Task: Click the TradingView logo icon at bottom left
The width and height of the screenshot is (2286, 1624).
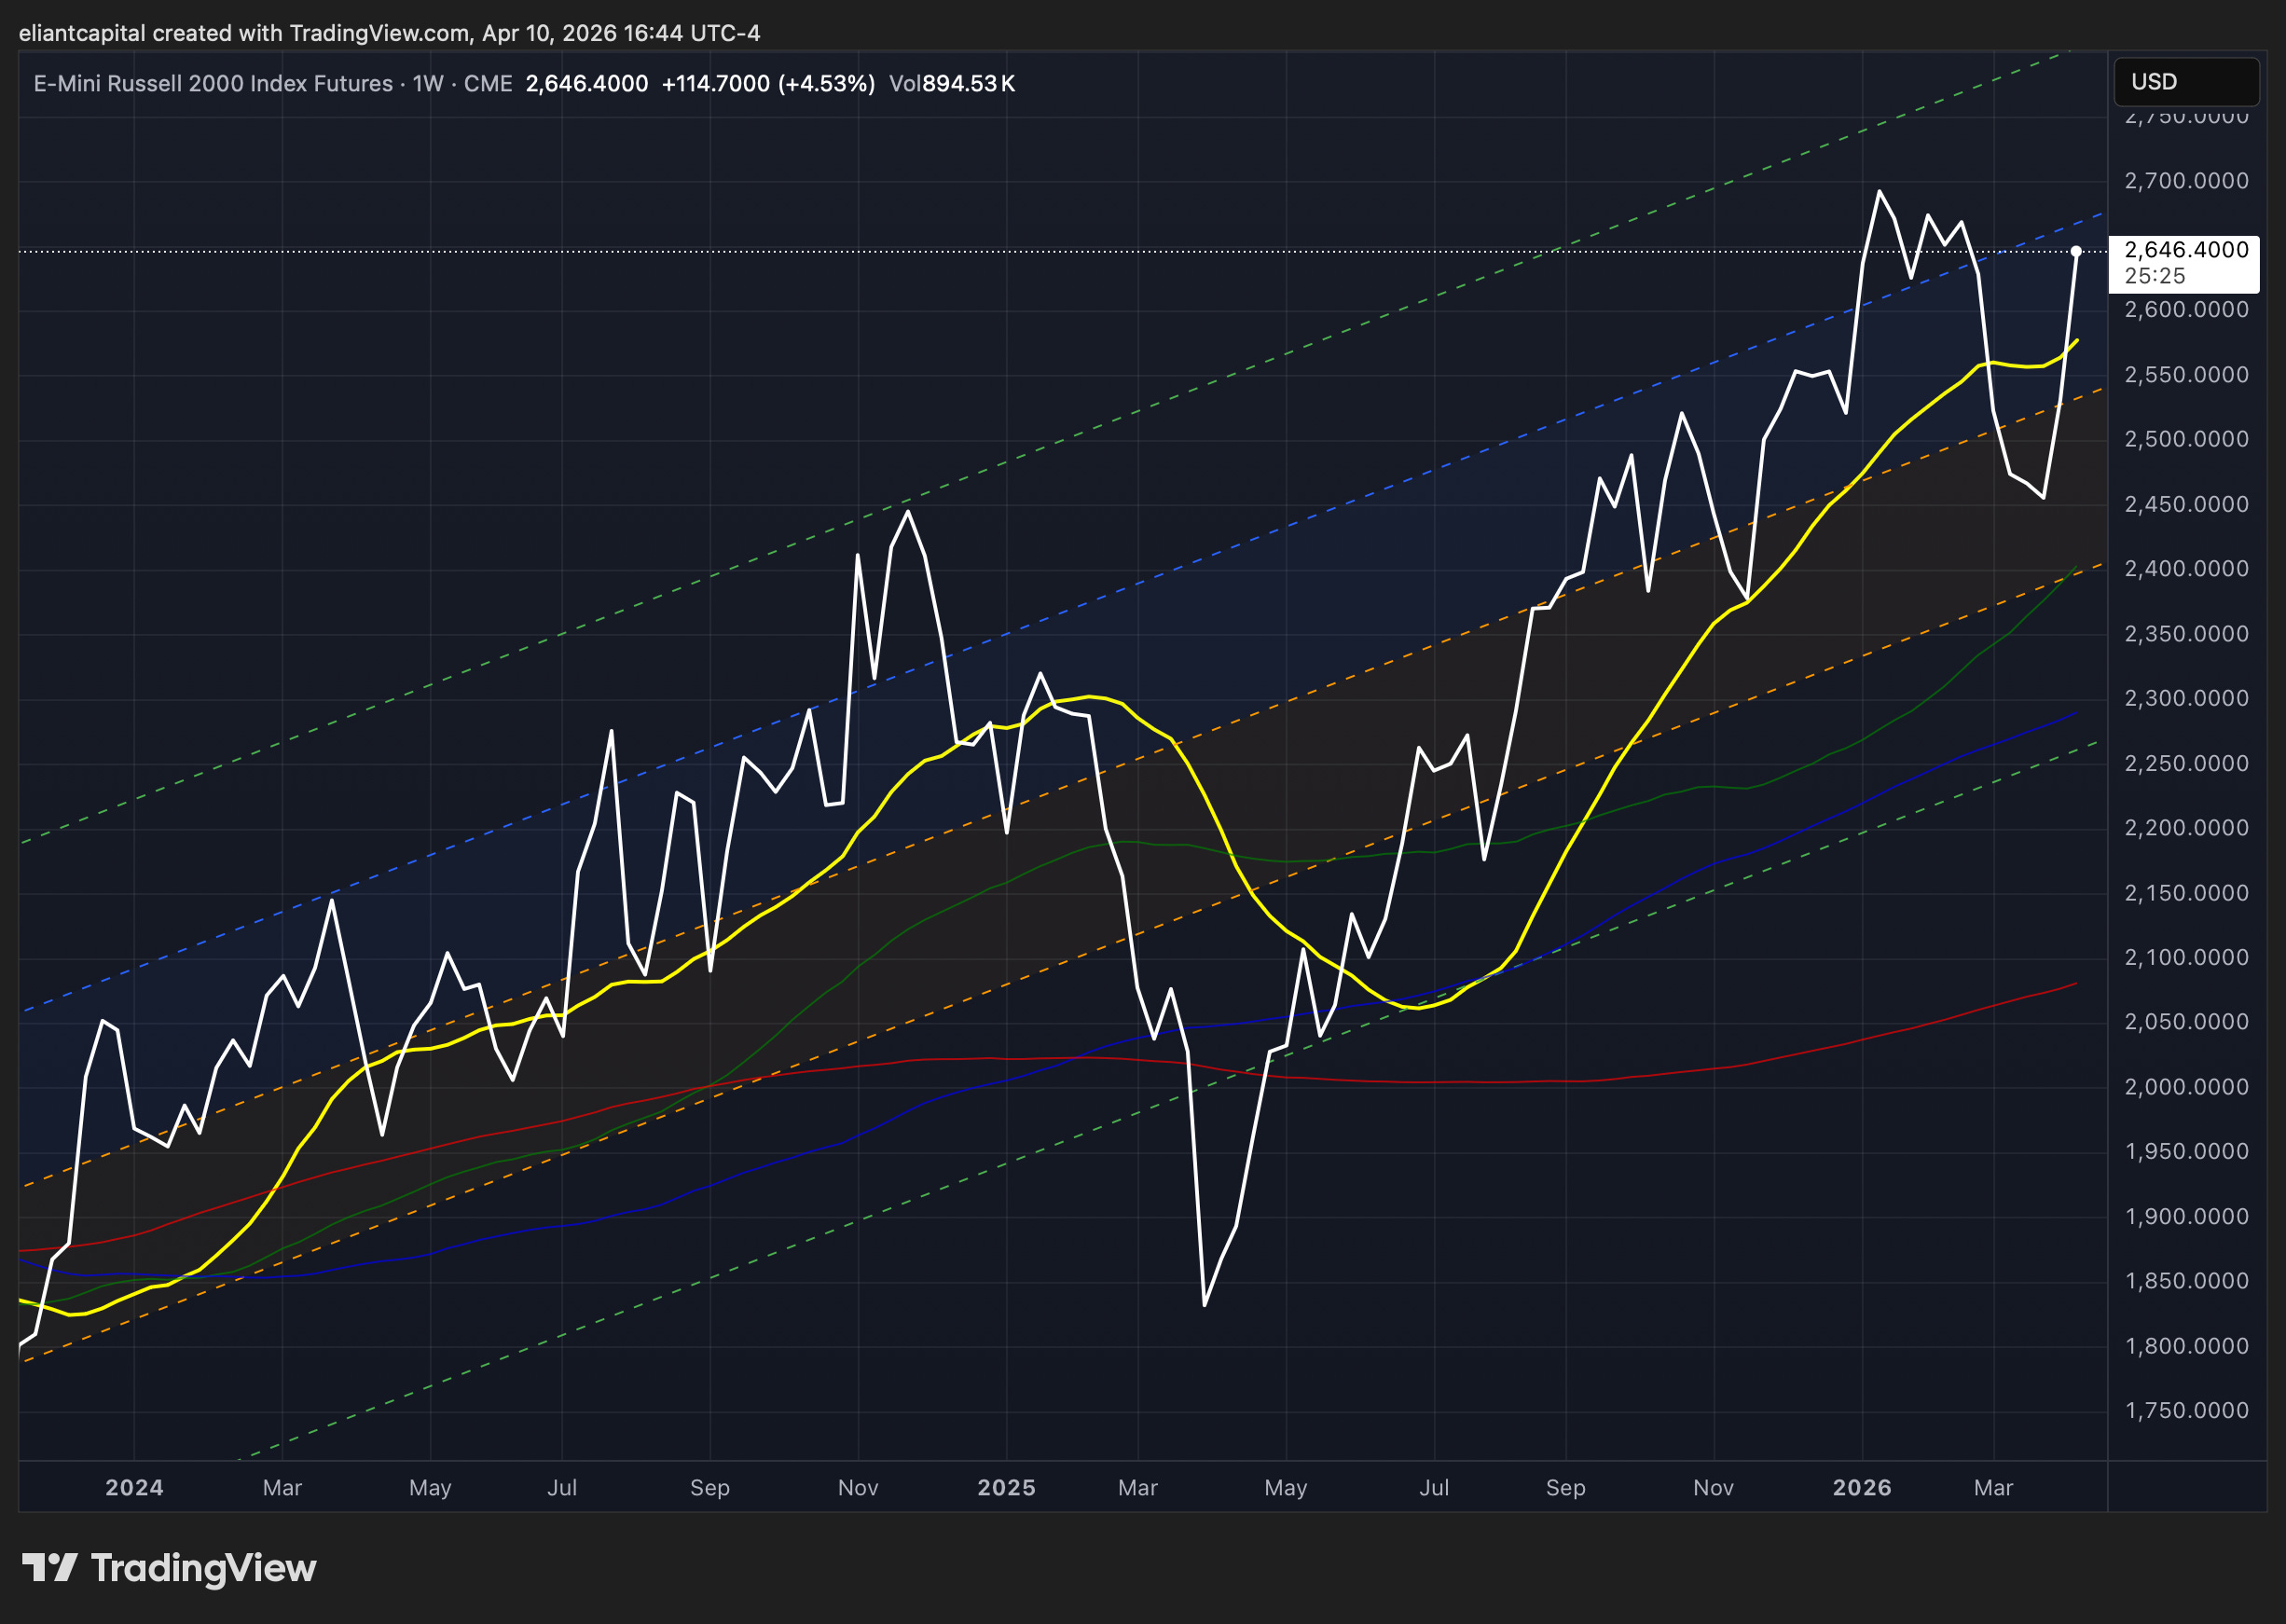Action: coord(49,1567)
